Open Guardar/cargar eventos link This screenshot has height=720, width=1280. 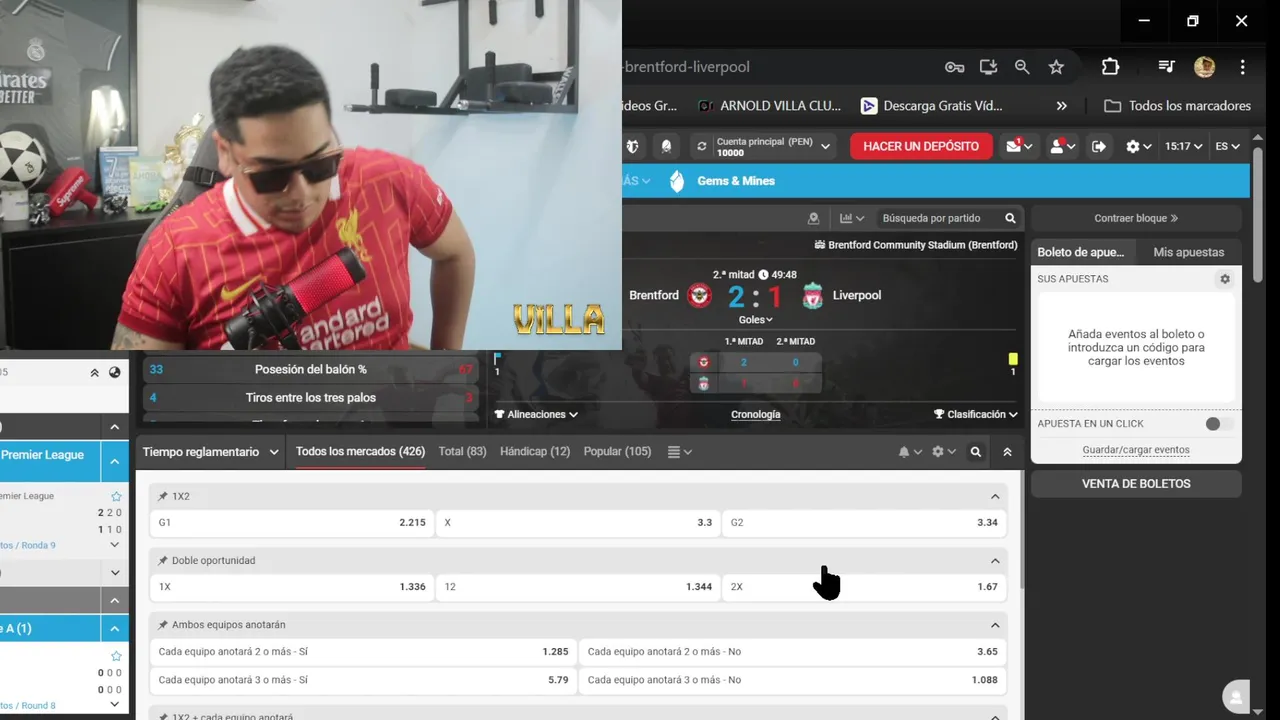(x=1136, y=450)
